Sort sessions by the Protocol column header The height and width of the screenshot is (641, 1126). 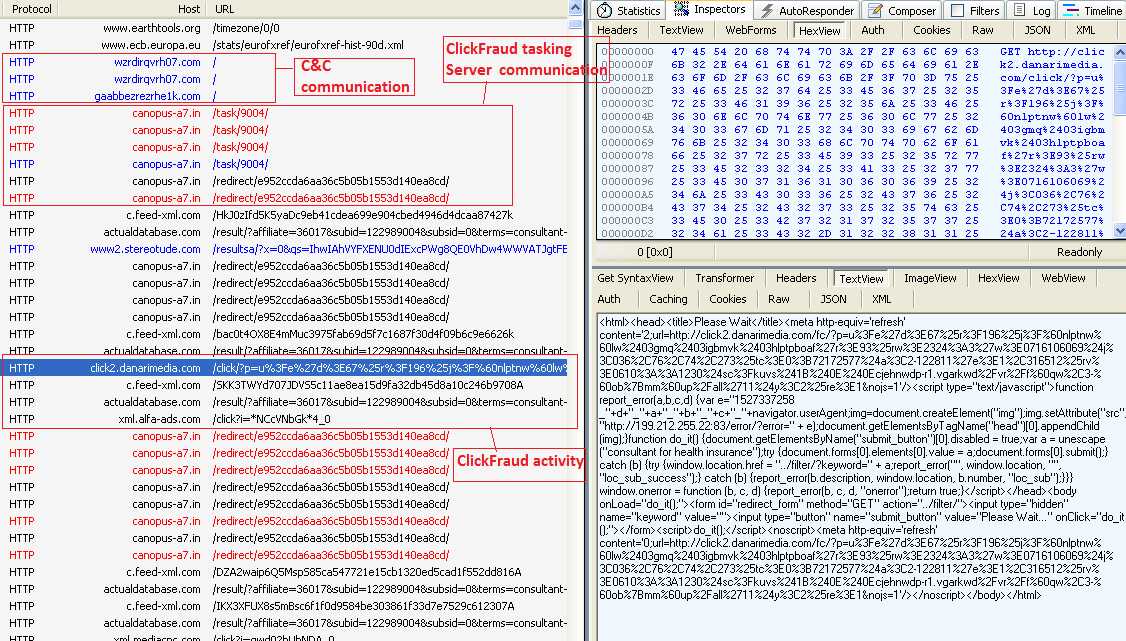tap(31, 9)
